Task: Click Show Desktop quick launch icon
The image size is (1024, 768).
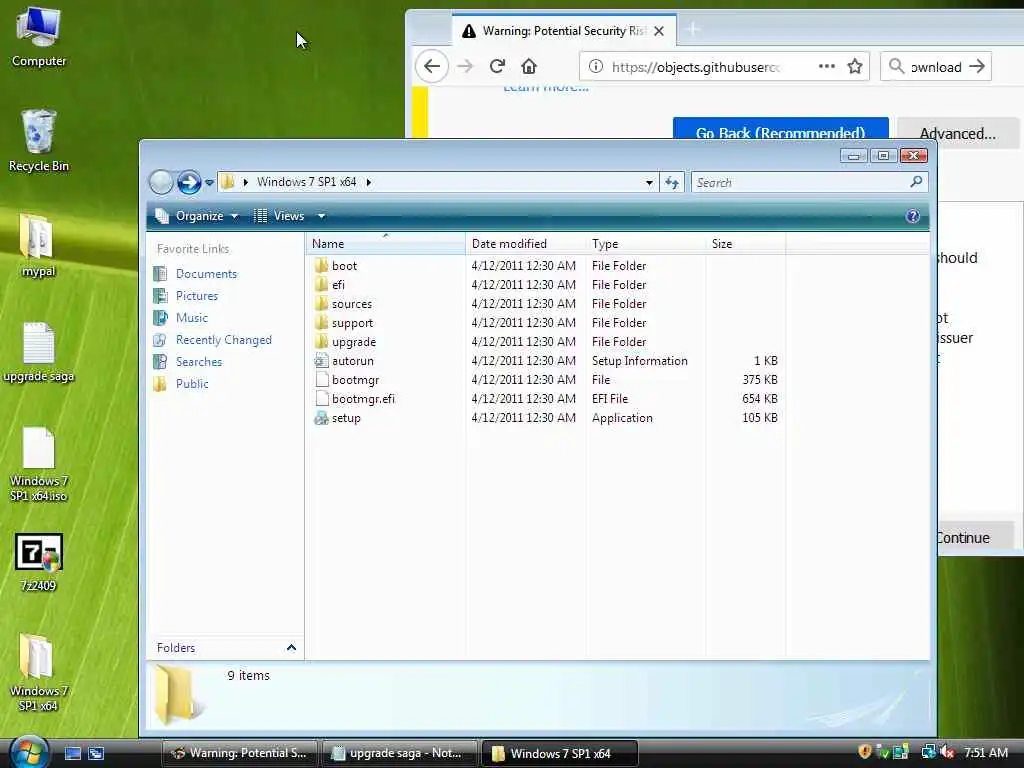Action: (72, 753)
